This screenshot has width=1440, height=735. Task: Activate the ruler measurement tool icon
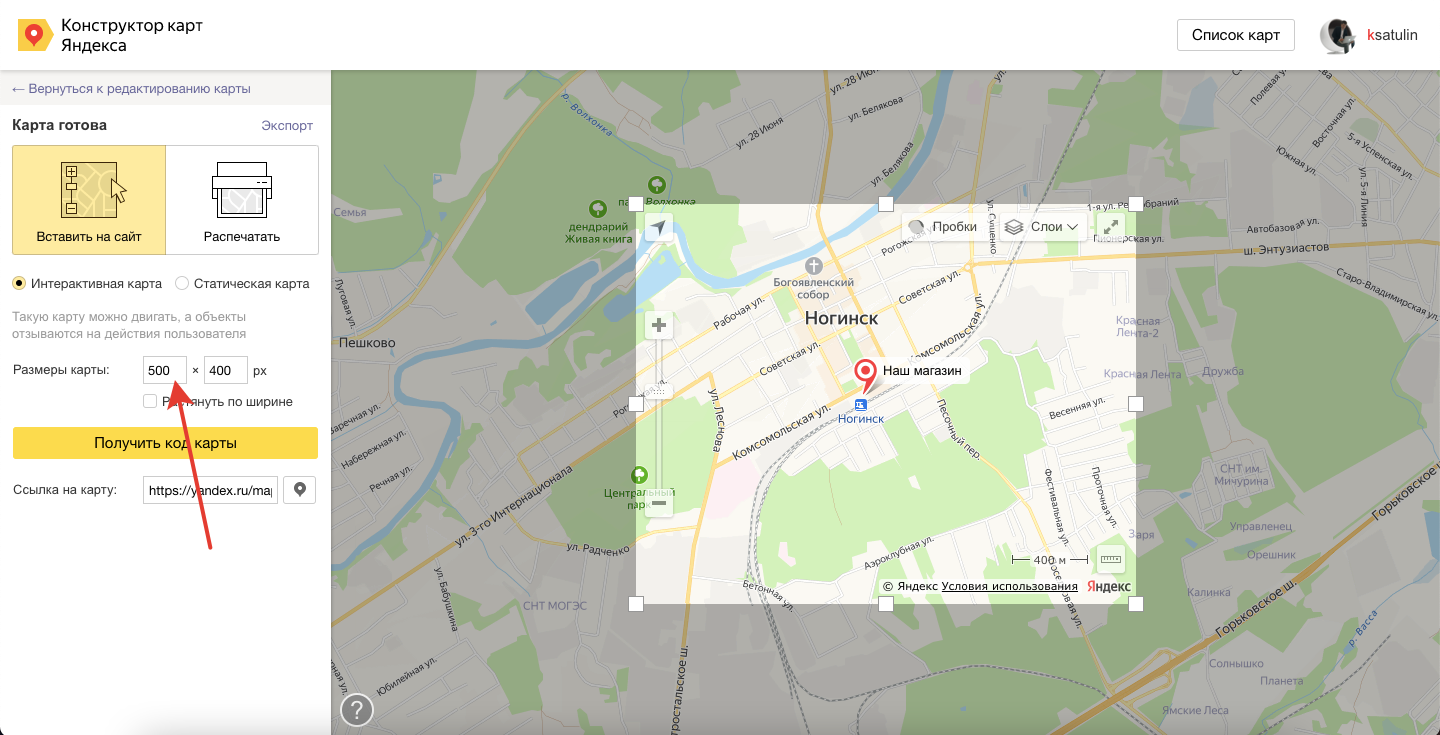tap(1111, 558)
